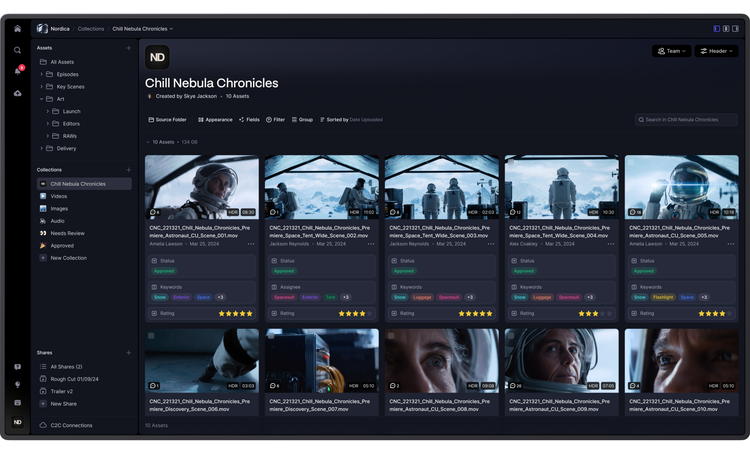Viewport: 750px width, 454px height.
Task: Click the Source Folder option
Action: point(167,120)
